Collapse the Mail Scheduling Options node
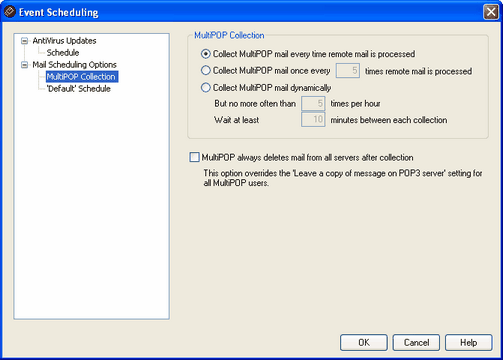 pos(24,65)
